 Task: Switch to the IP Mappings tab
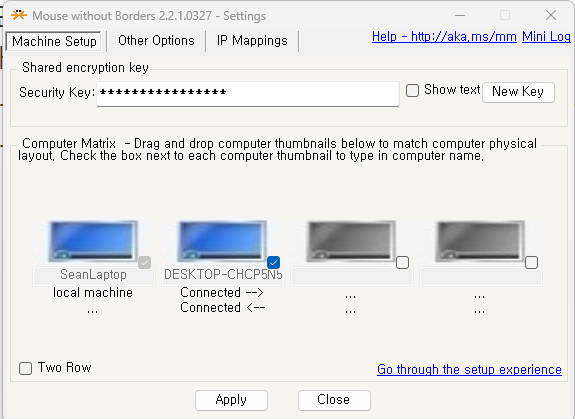pos(252,41)
